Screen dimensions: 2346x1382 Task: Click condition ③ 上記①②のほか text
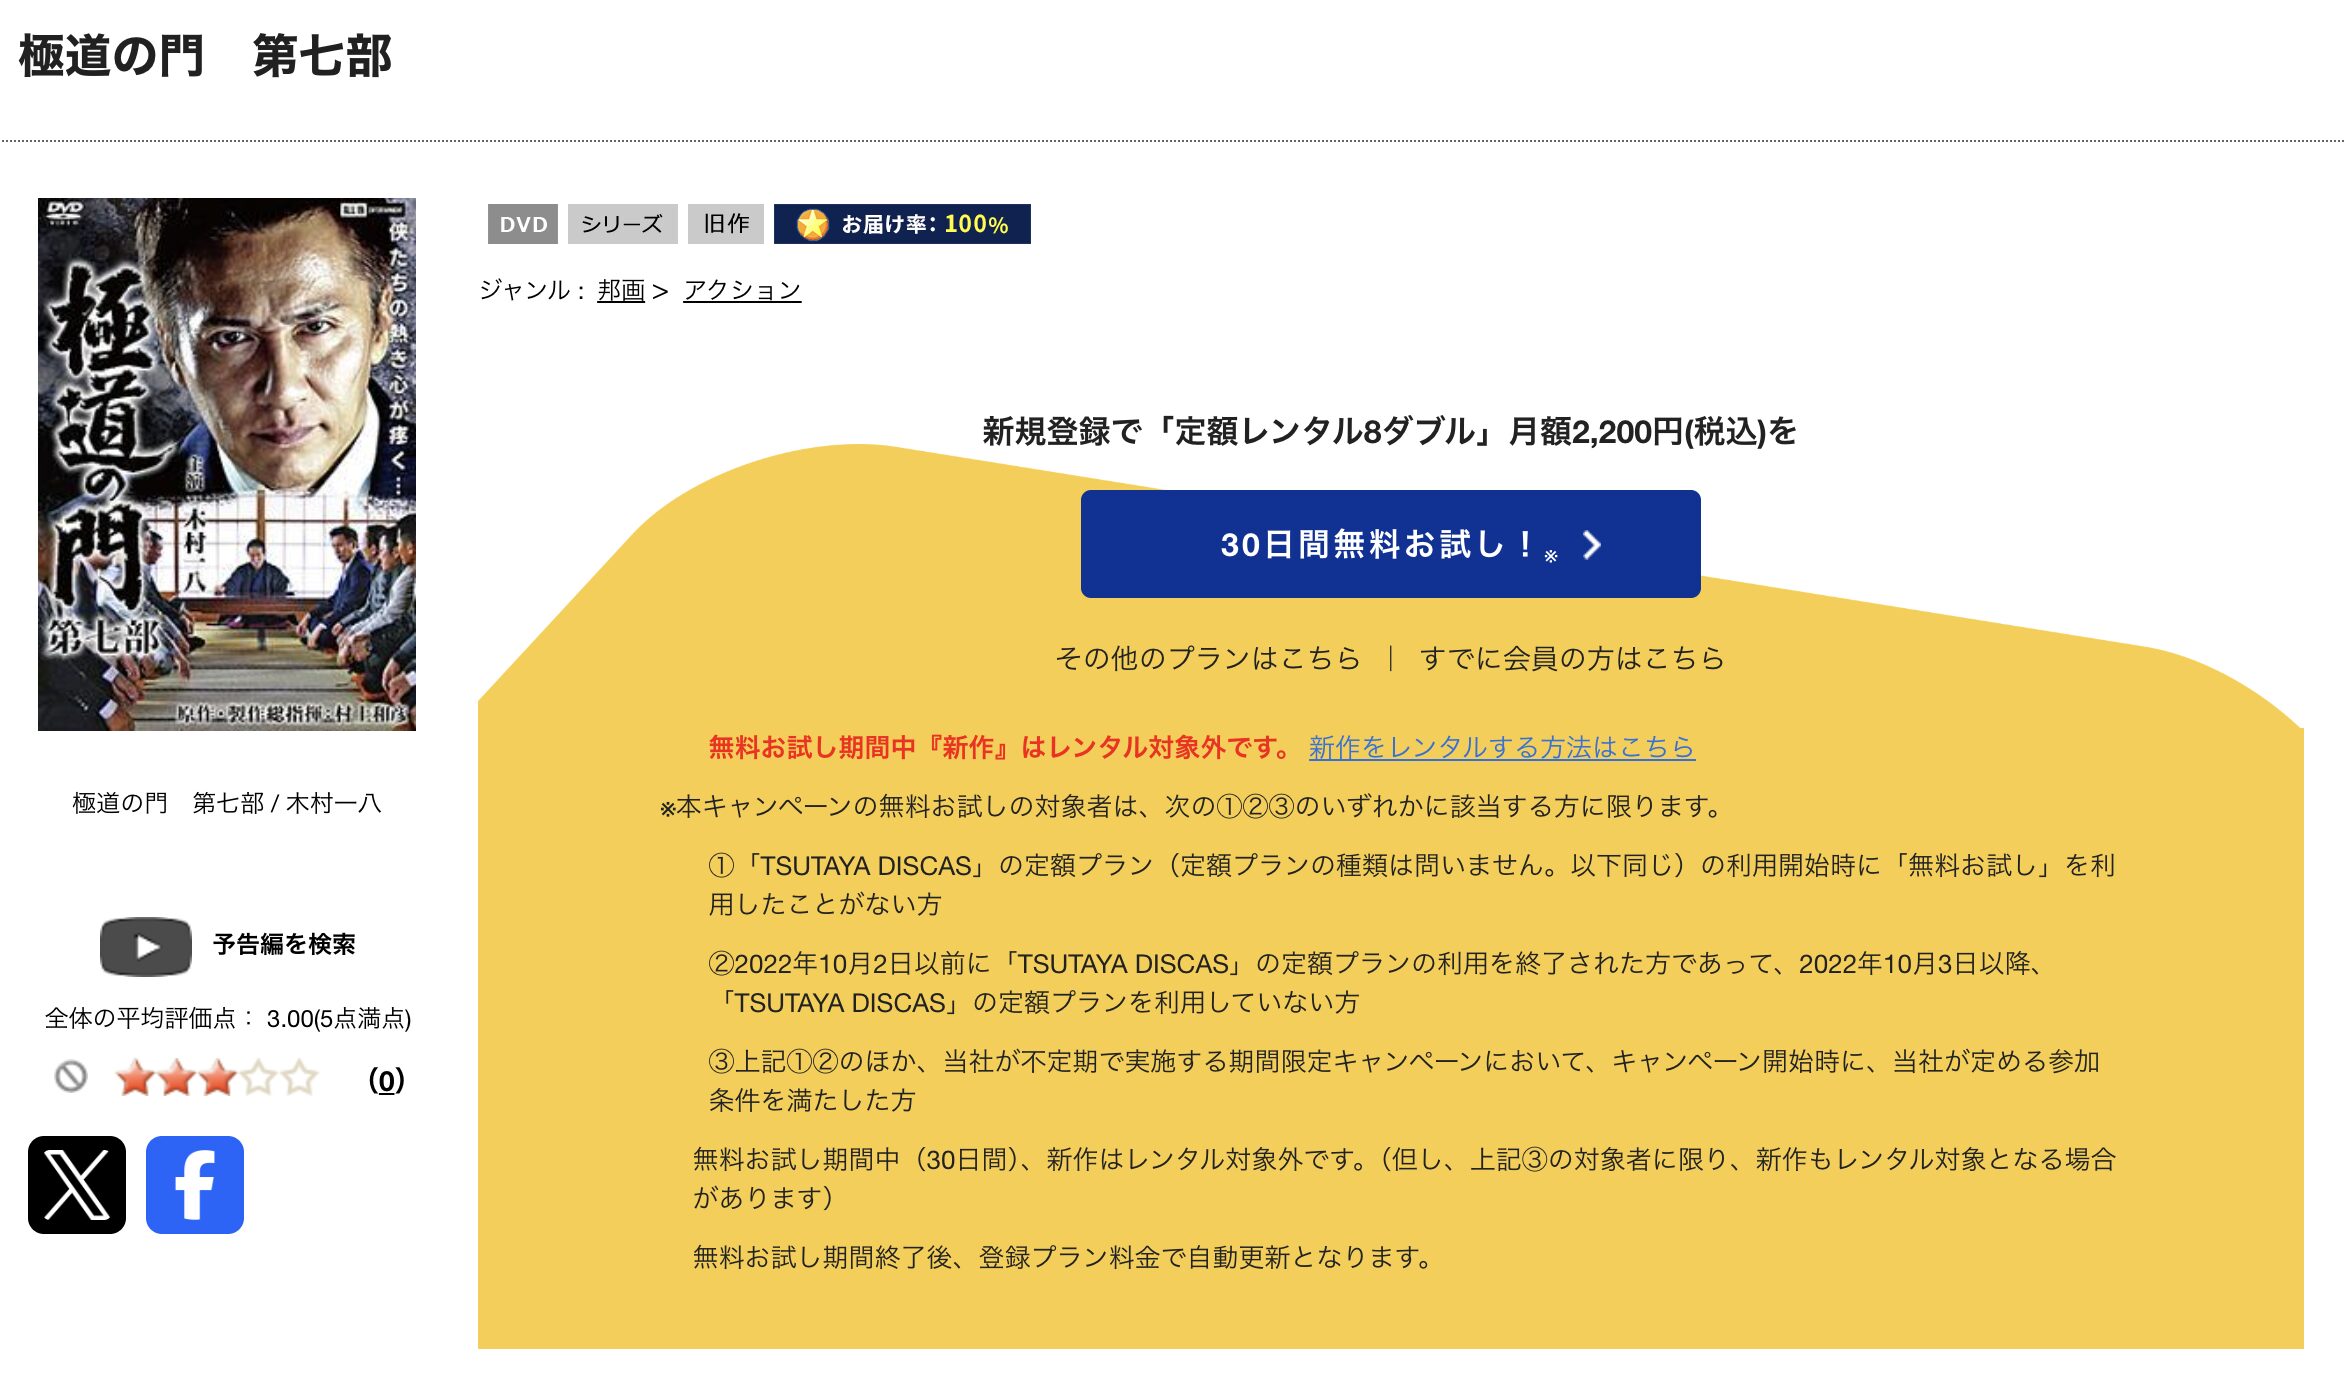[x=1404, y=1080]
